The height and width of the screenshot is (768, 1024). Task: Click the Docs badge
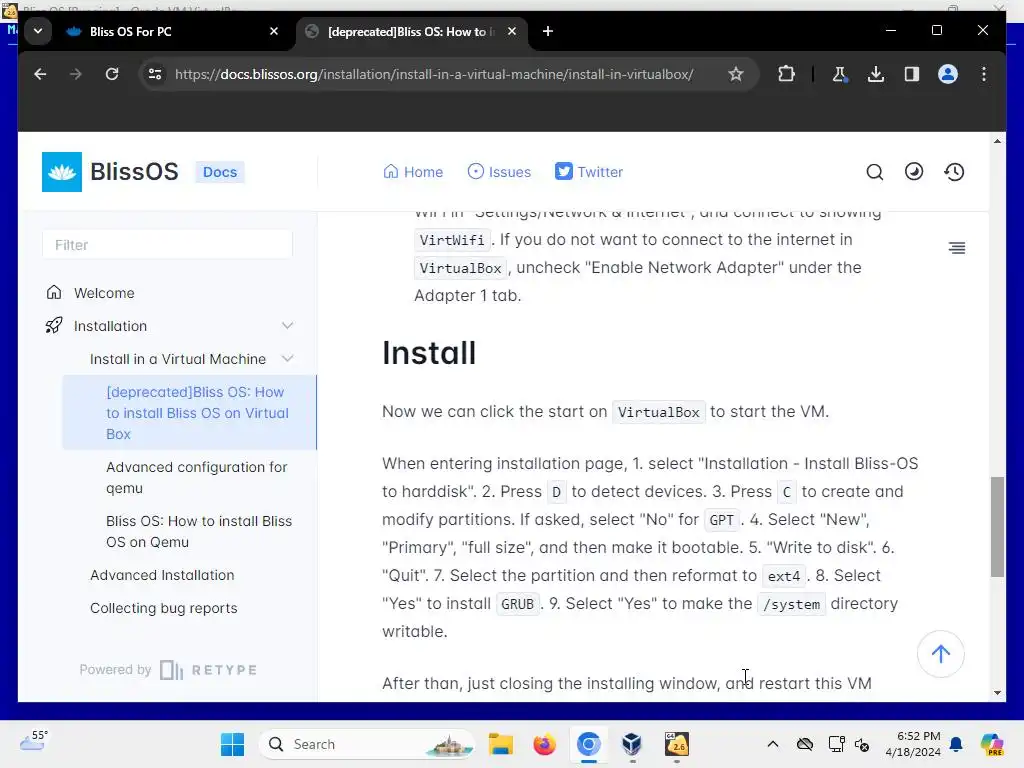click(219, 172)
